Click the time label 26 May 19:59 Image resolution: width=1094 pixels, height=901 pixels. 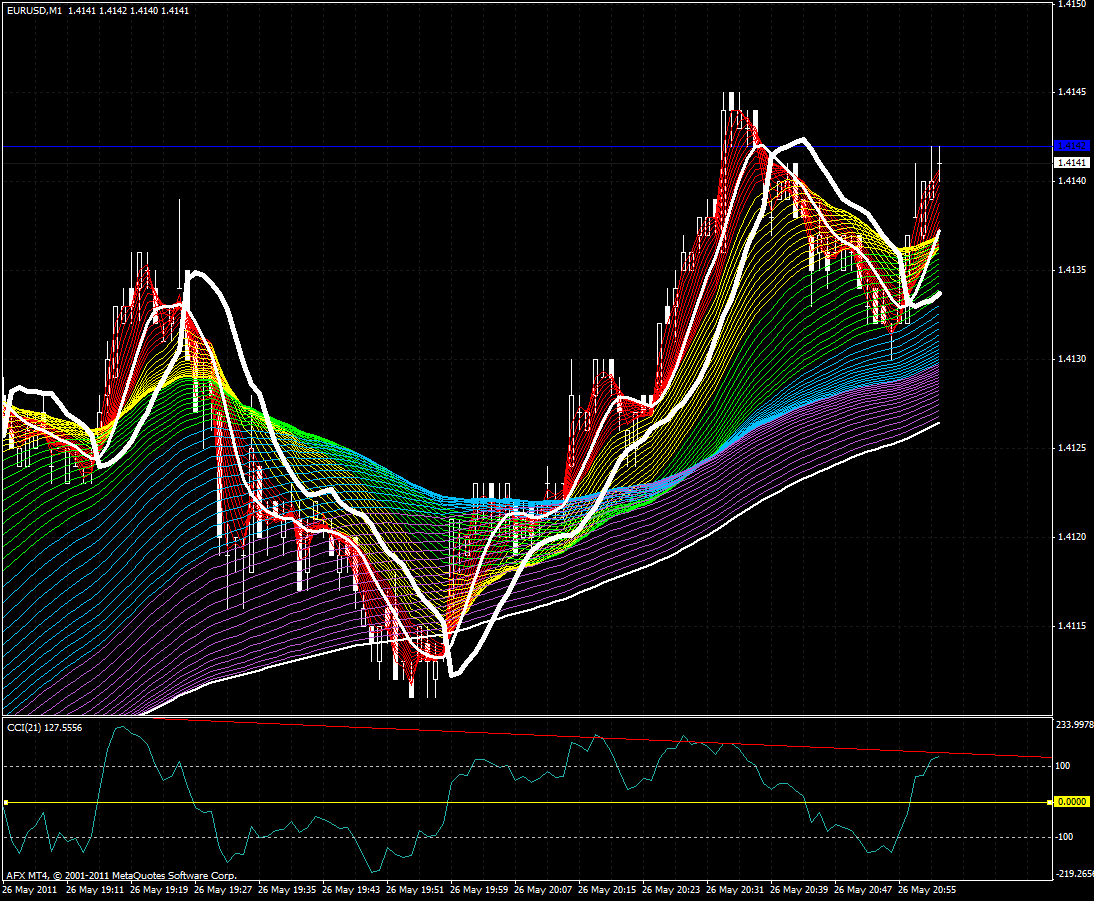click(x=479, y=890)
